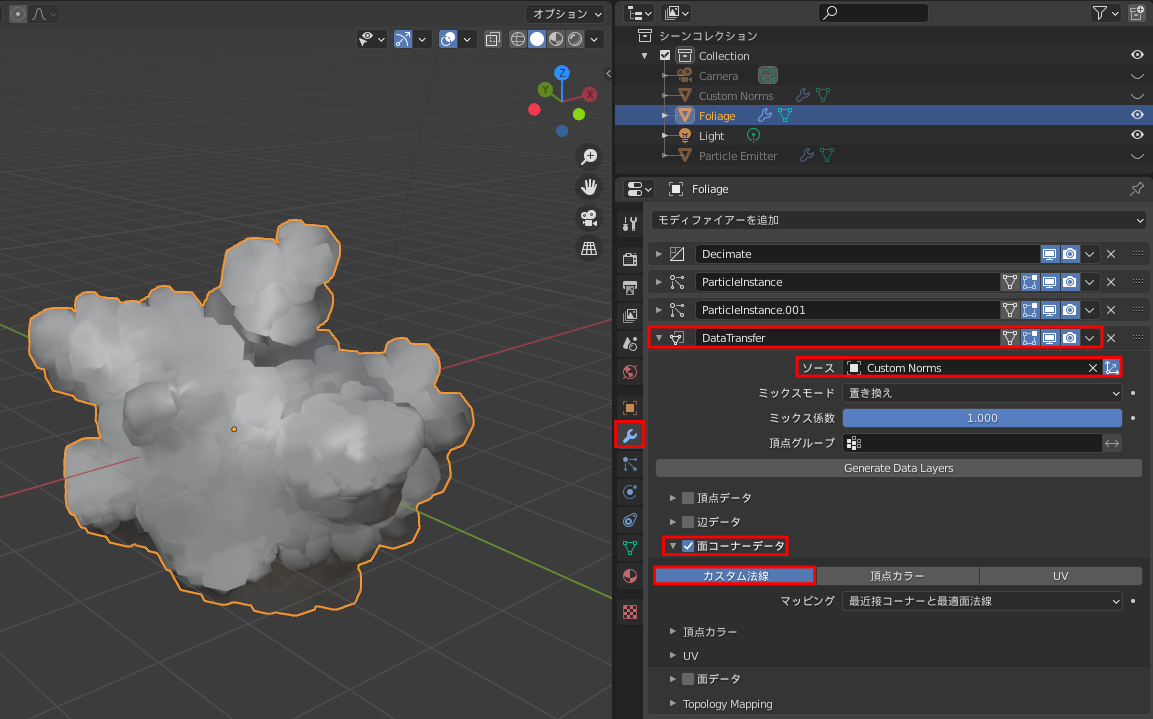
Task: Select the UV data type button
Action: (x=1060, y=576)
